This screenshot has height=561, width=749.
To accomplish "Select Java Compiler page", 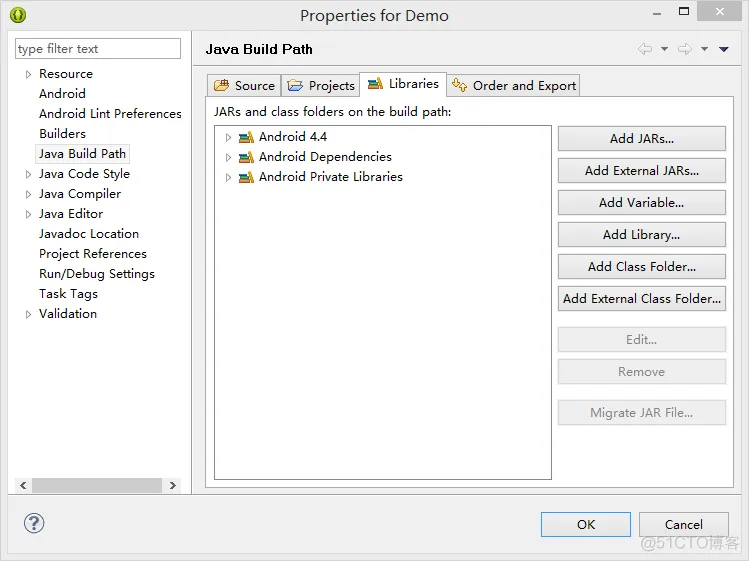I will click(80, 194).
